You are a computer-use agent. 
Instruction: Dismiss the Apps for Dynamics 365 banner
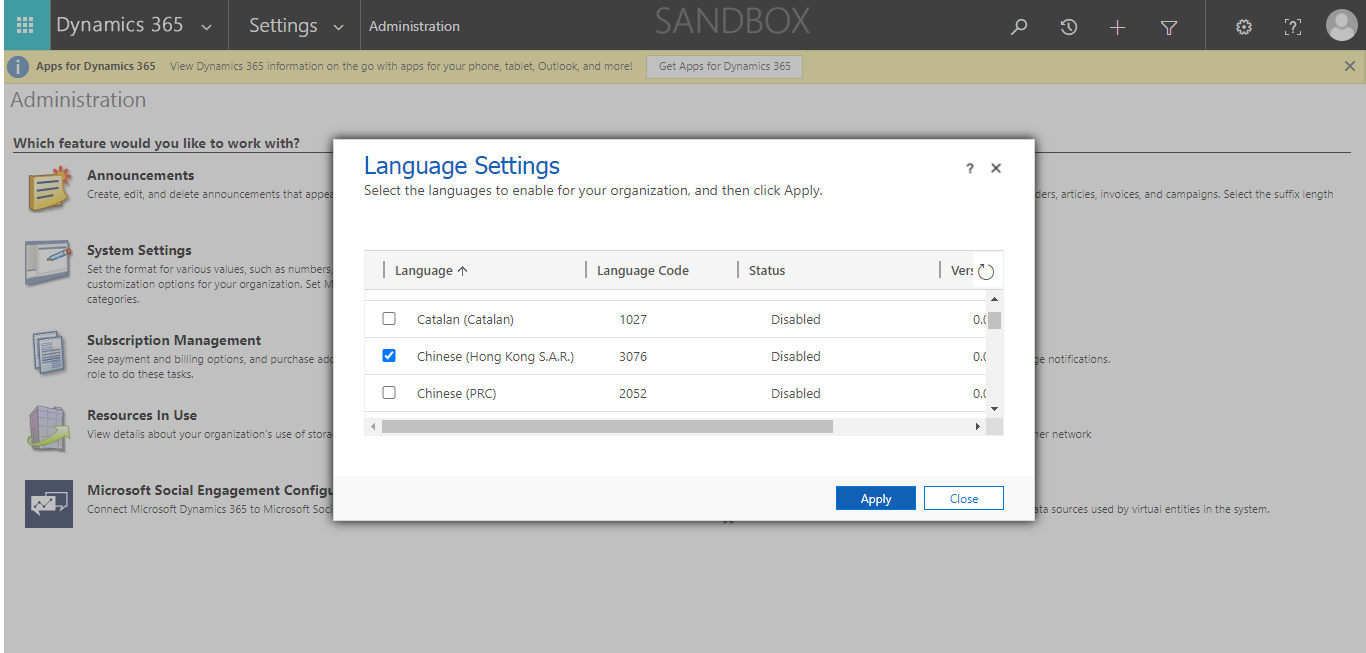1350,66
